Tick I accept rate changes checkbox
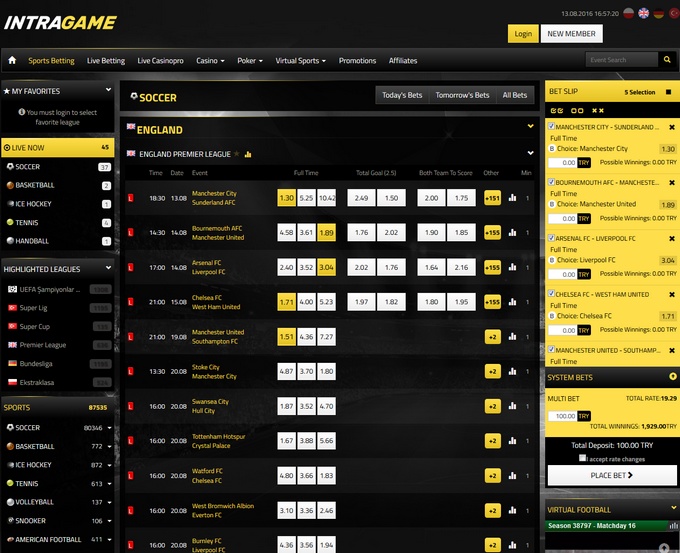The image size is (680, 553). pos(582,458)
